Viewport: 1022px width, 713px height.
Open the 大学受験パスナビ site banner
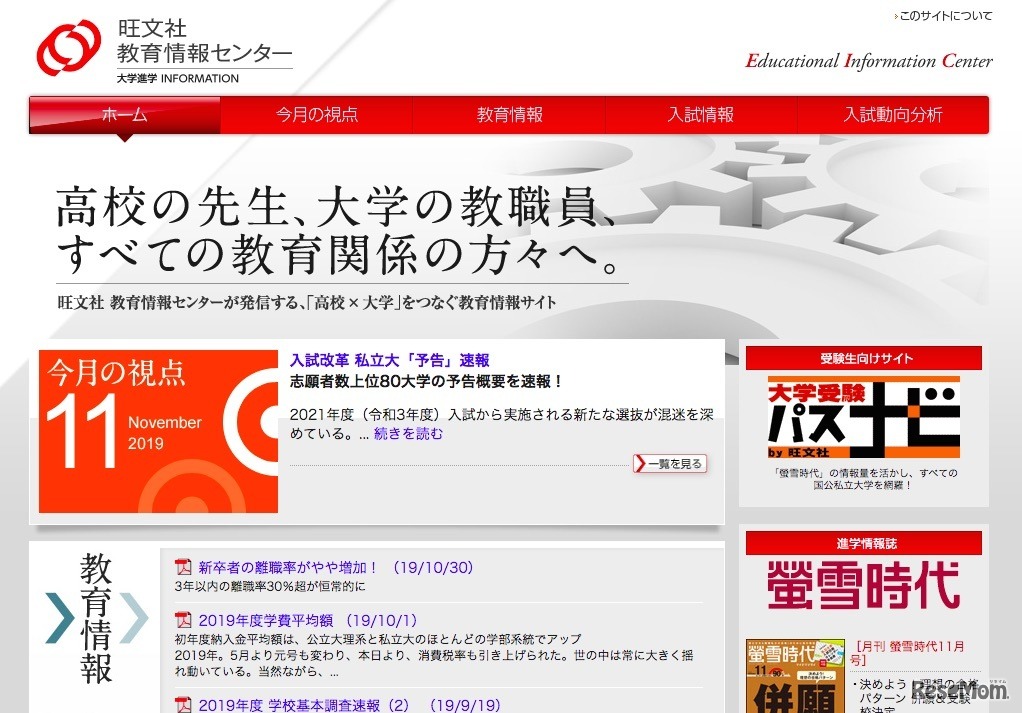coord(862,418)
